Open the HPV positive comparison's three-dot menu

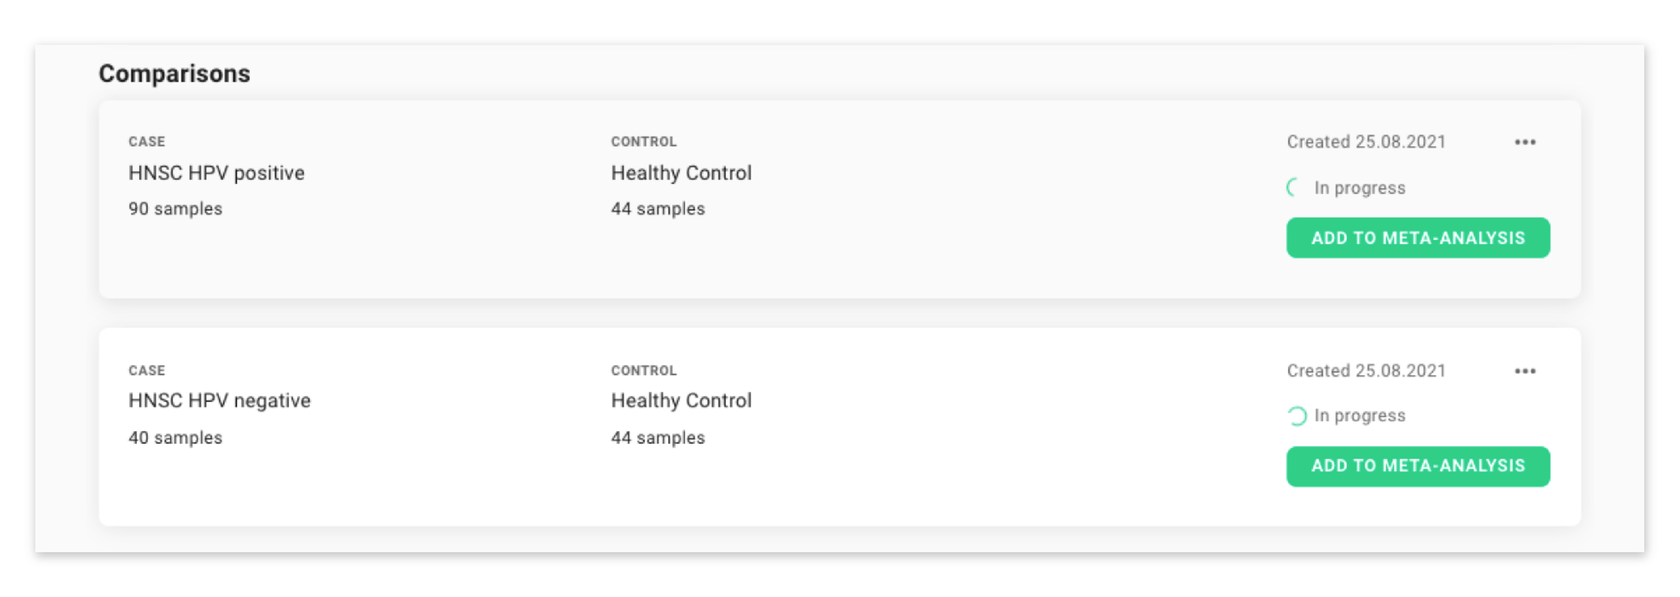(x=1524, y=142)
